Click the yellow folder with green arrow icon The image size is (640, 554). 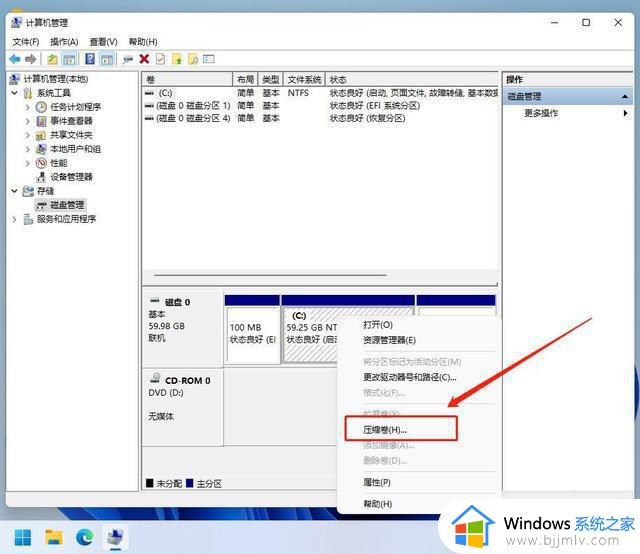(177, 59)
